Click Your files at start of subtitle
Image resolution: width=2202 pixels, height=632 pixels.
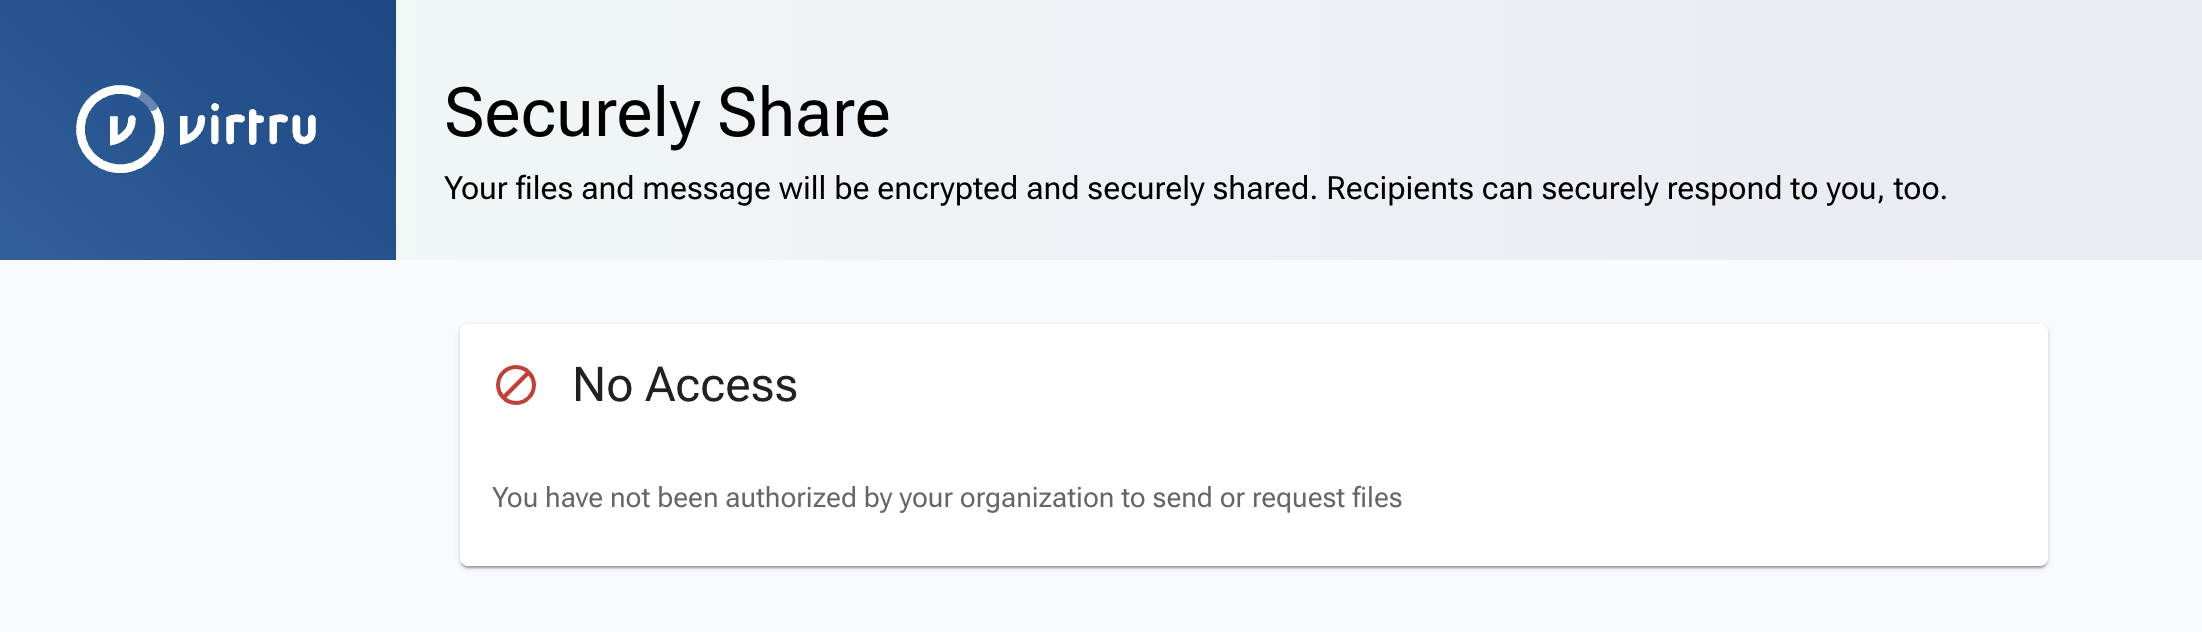coord(508,188)
